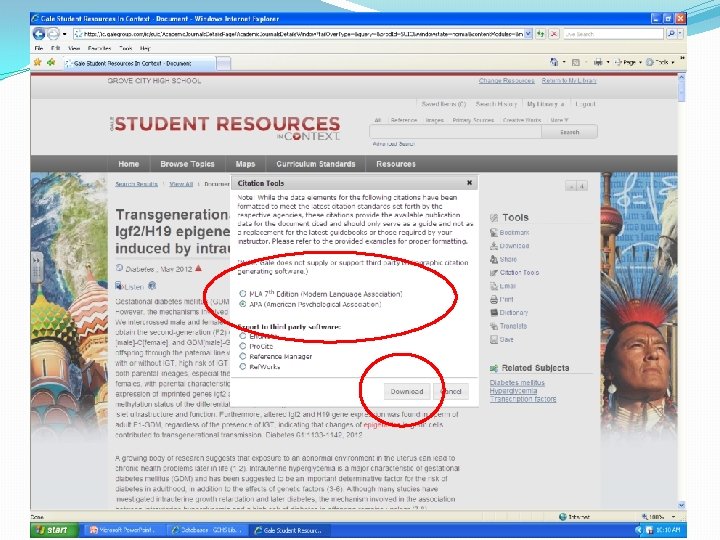Click the browser address bar

(x=298, y=34)
